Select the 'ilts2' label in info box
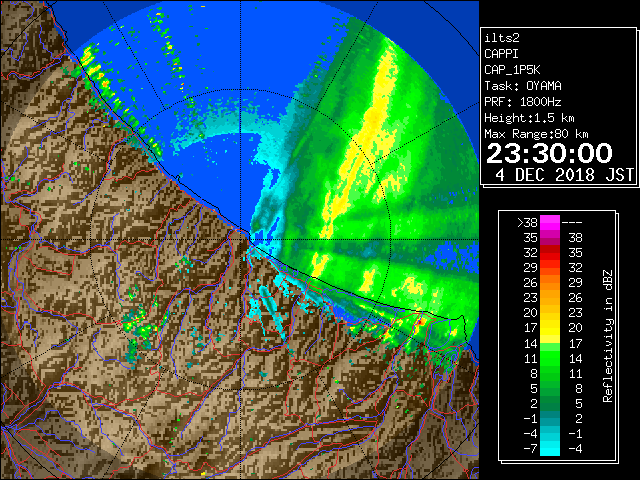The width and height of the screenshot is (640, 480). tap(502, 38)
